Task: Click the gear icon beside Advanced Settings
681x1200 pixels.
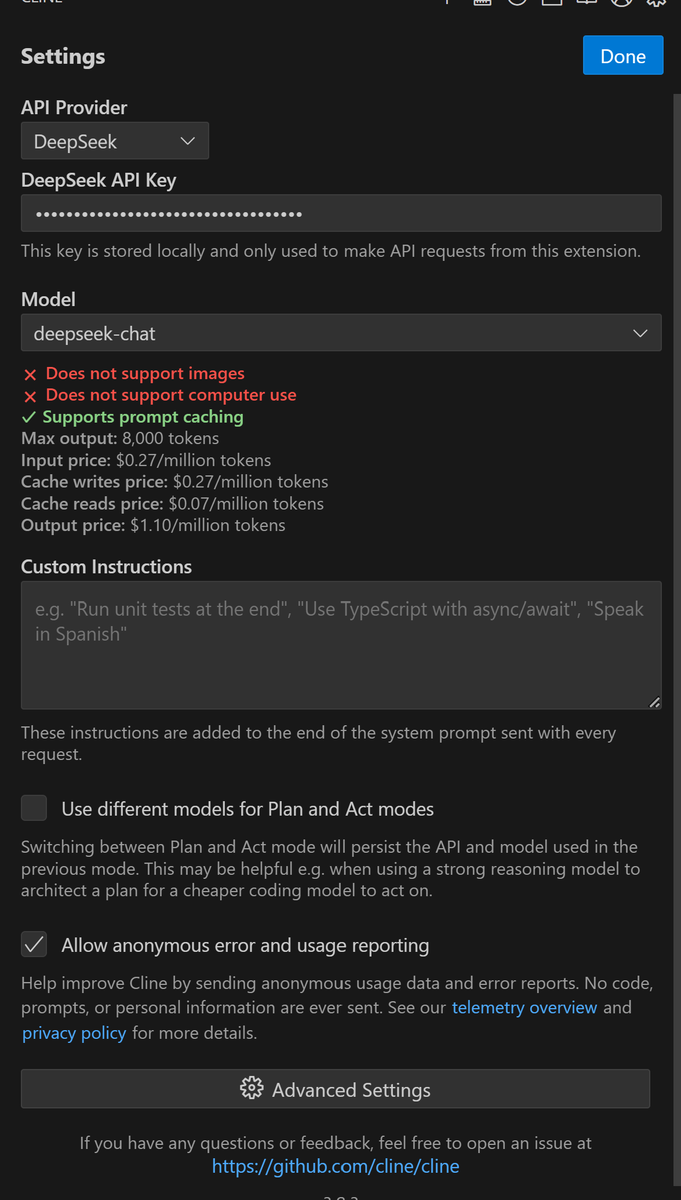Action: tap(252, 1089)
